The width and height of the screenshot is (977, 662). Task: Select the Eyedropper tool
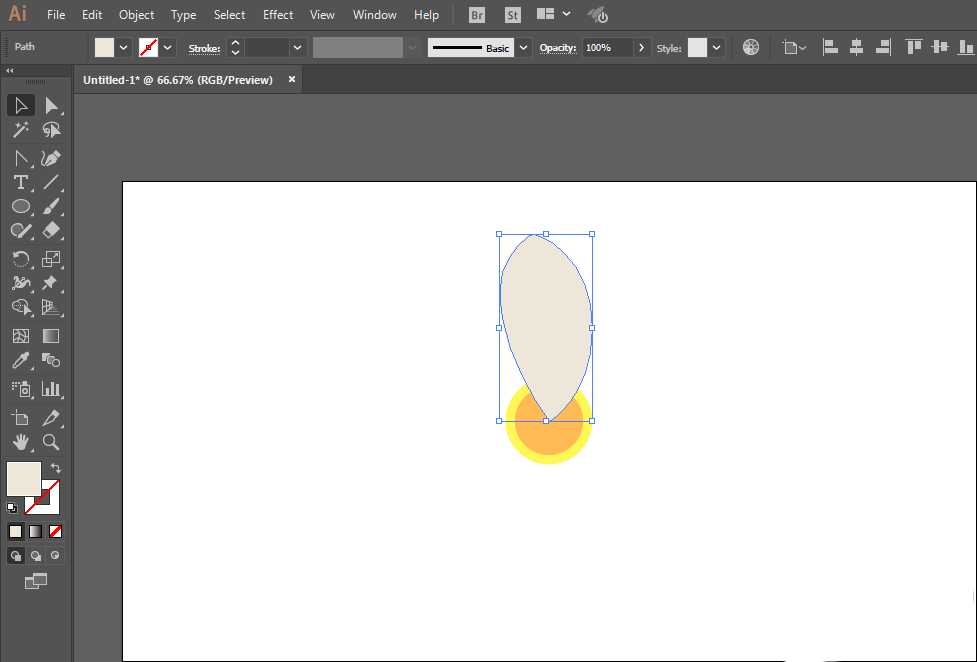(20, 361)
